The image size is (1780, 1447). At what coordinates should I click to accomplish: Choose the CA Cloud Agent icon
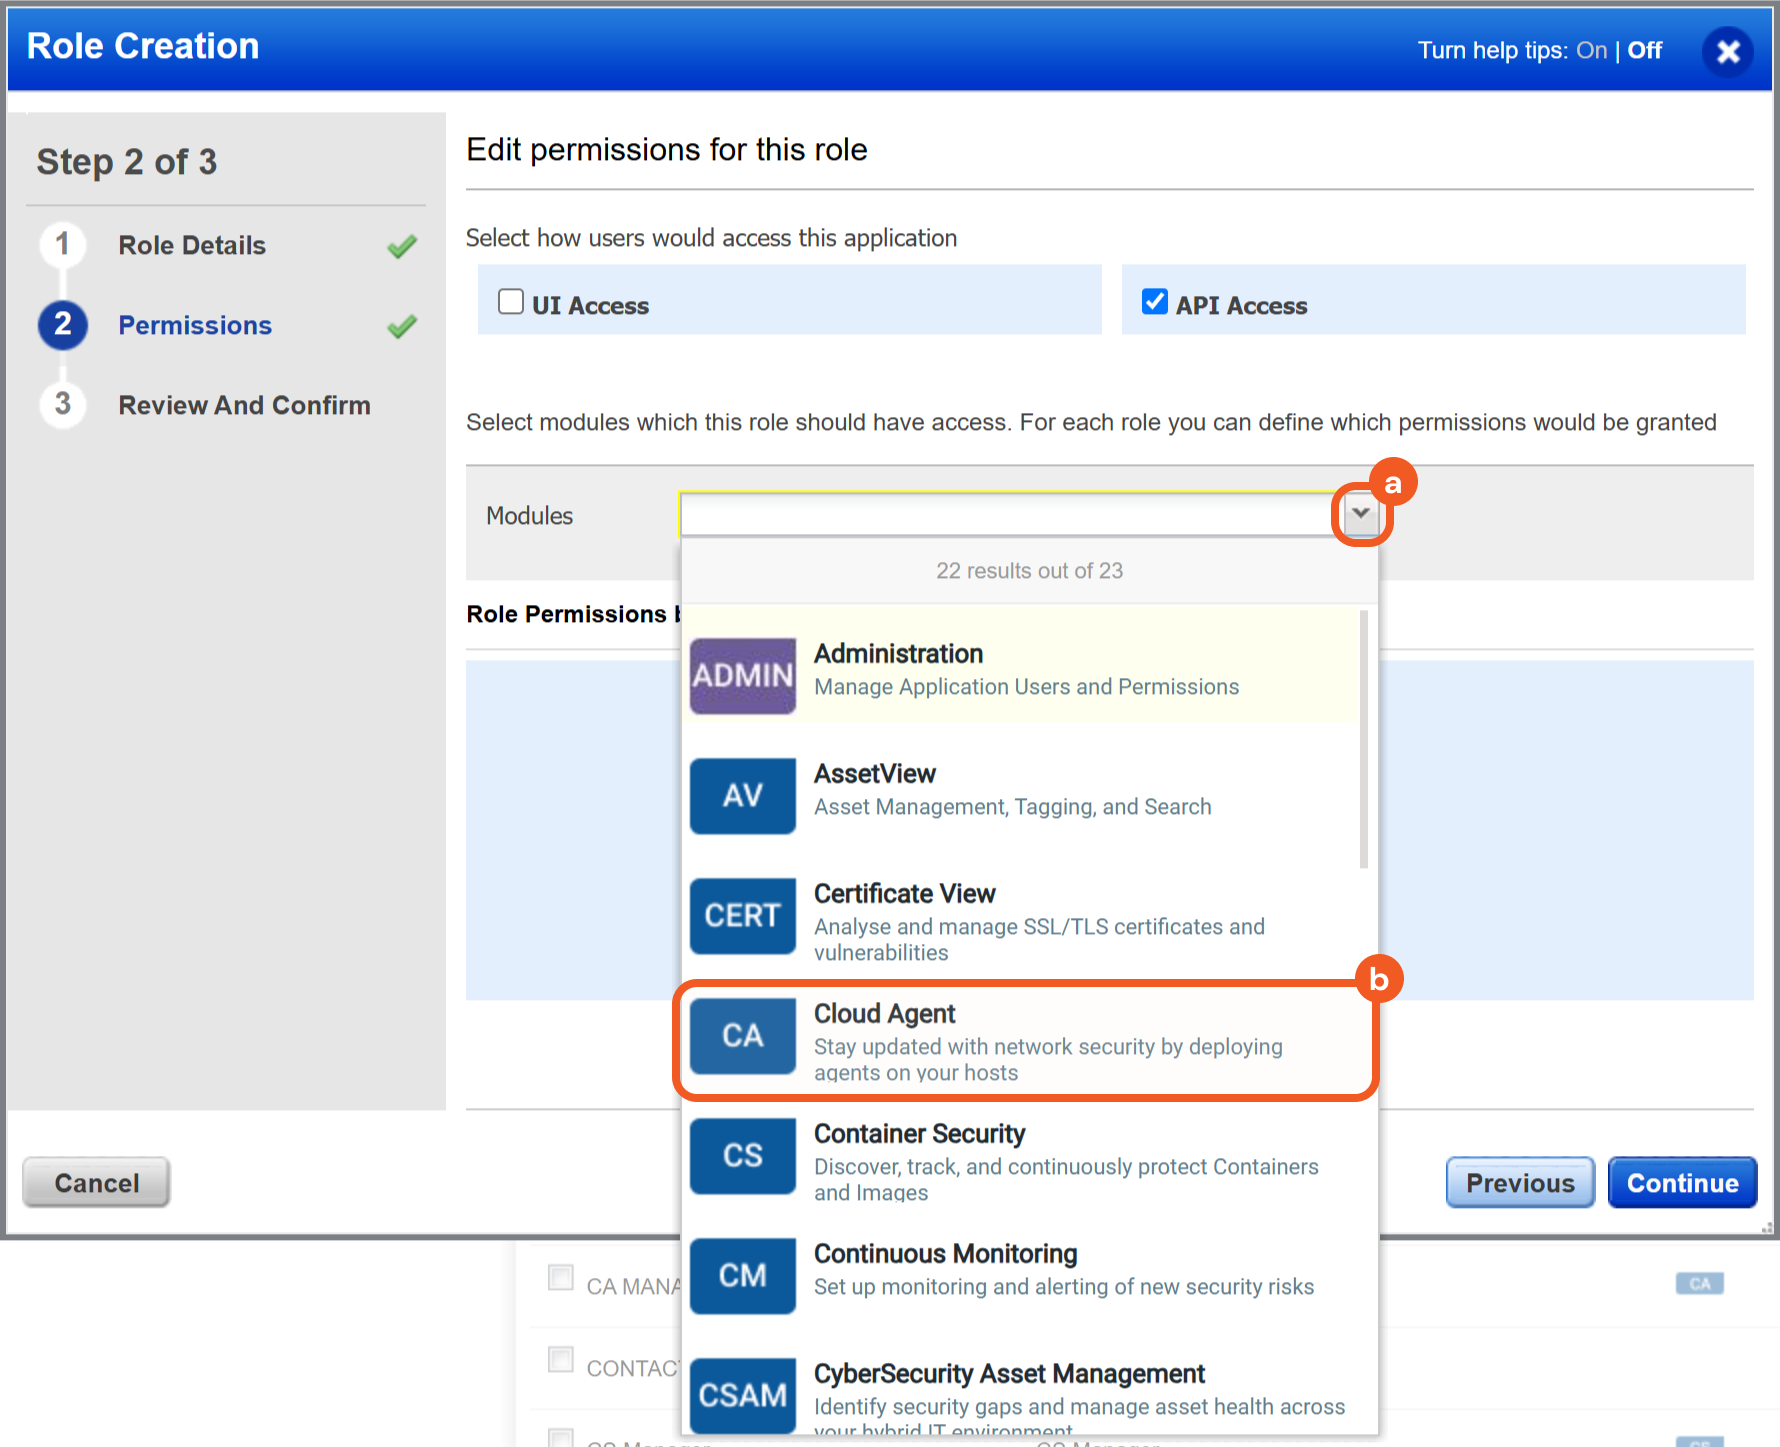tap(742, 1035)
